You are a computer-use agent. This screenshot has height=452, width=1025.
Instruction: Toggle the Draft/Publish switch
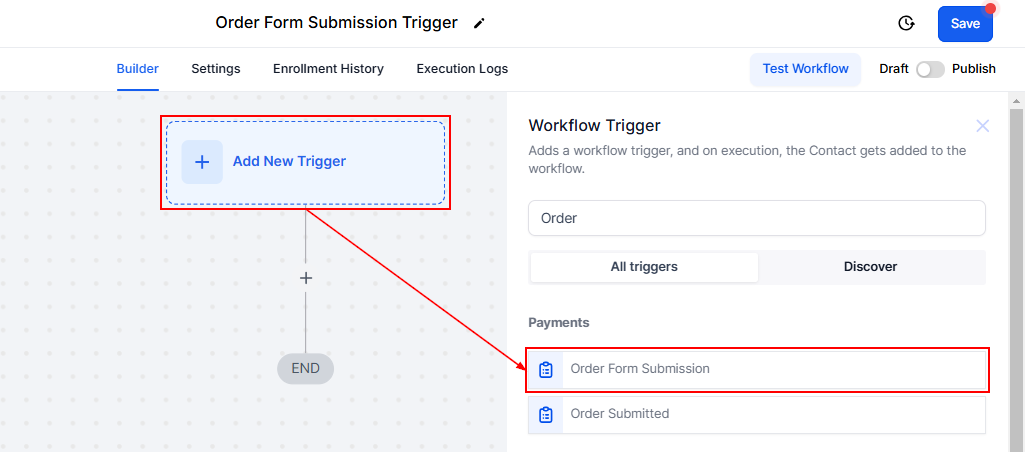coord(930,69)
